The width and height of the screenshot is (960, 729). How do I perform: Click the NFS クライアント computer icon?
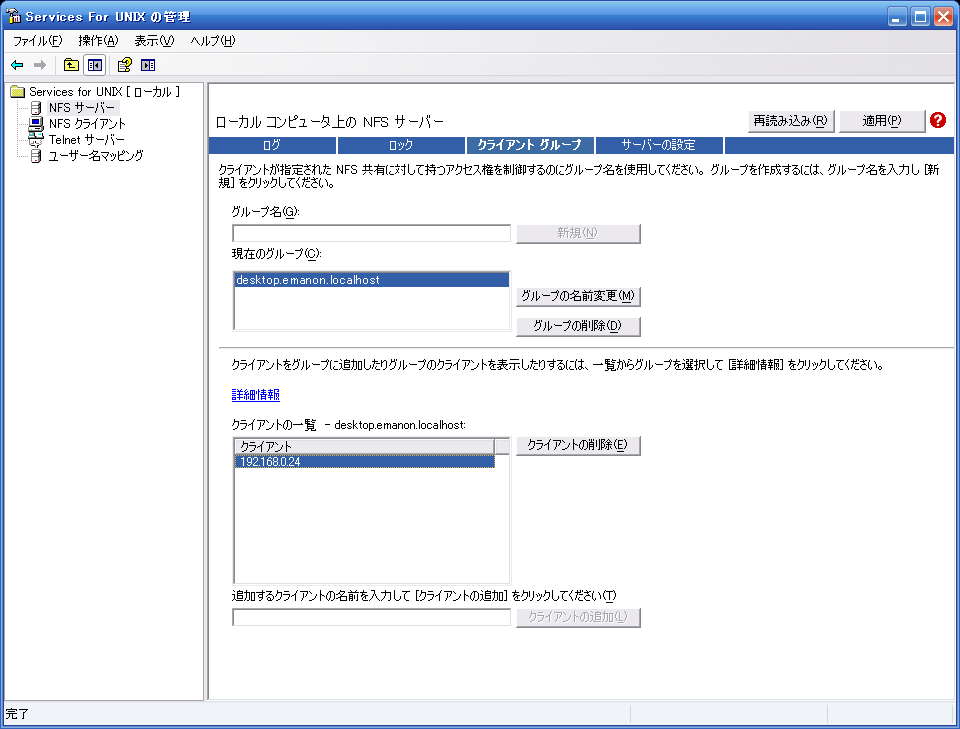pos(36,124)
